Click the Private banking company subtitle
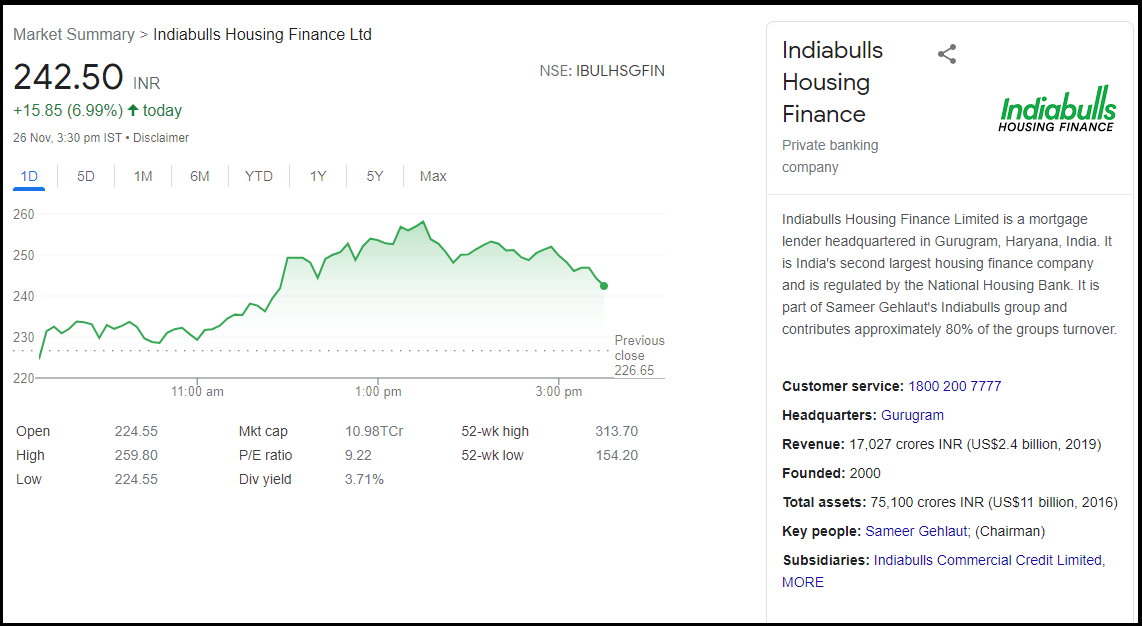Viewport: 1142px width, 626px height. click(x=830, y=156)
